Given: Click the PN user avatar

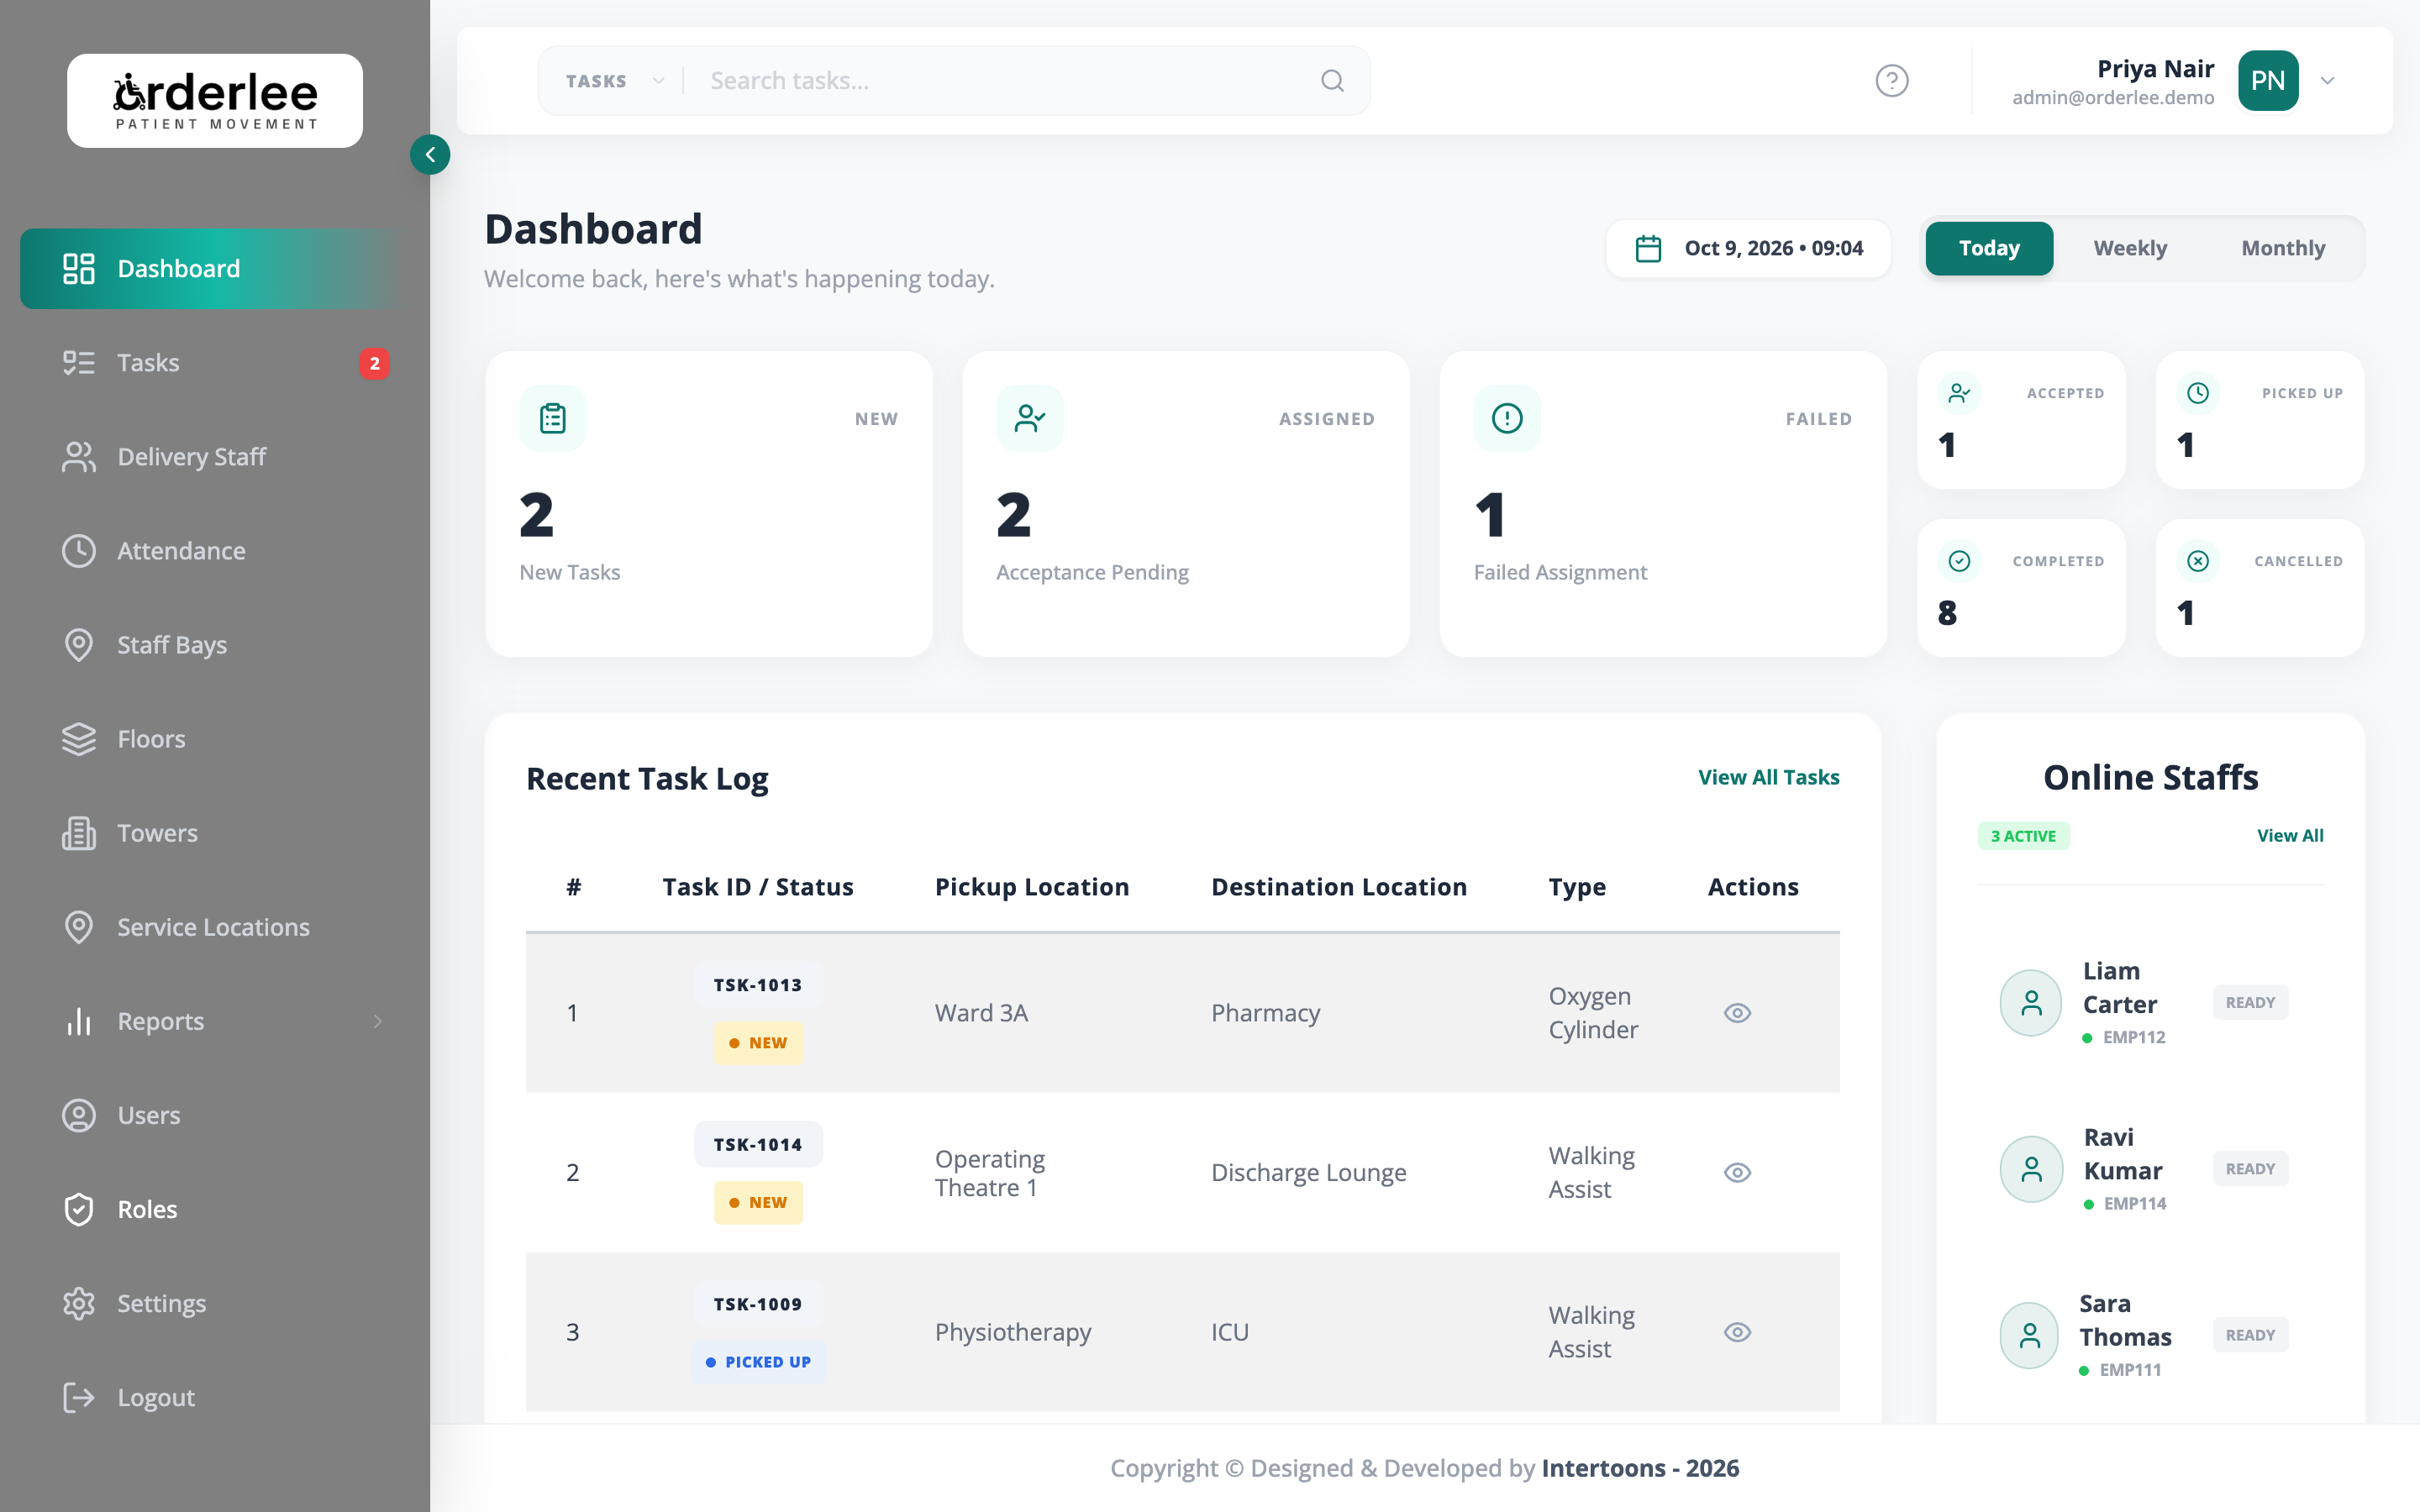Looking at the screenshot, I should pyautogui.click(x=2268, y=81).
